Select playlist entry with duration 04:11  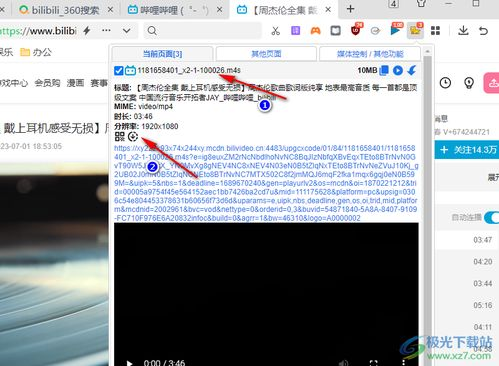click(x=482, y=327)
